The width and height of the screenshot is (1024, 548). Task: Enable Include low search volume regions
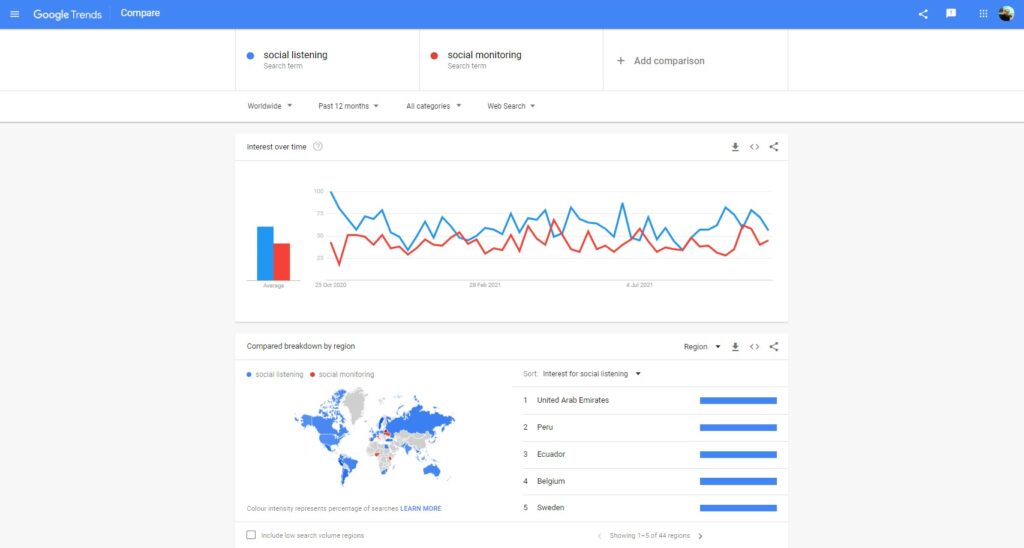pos(251,535)
